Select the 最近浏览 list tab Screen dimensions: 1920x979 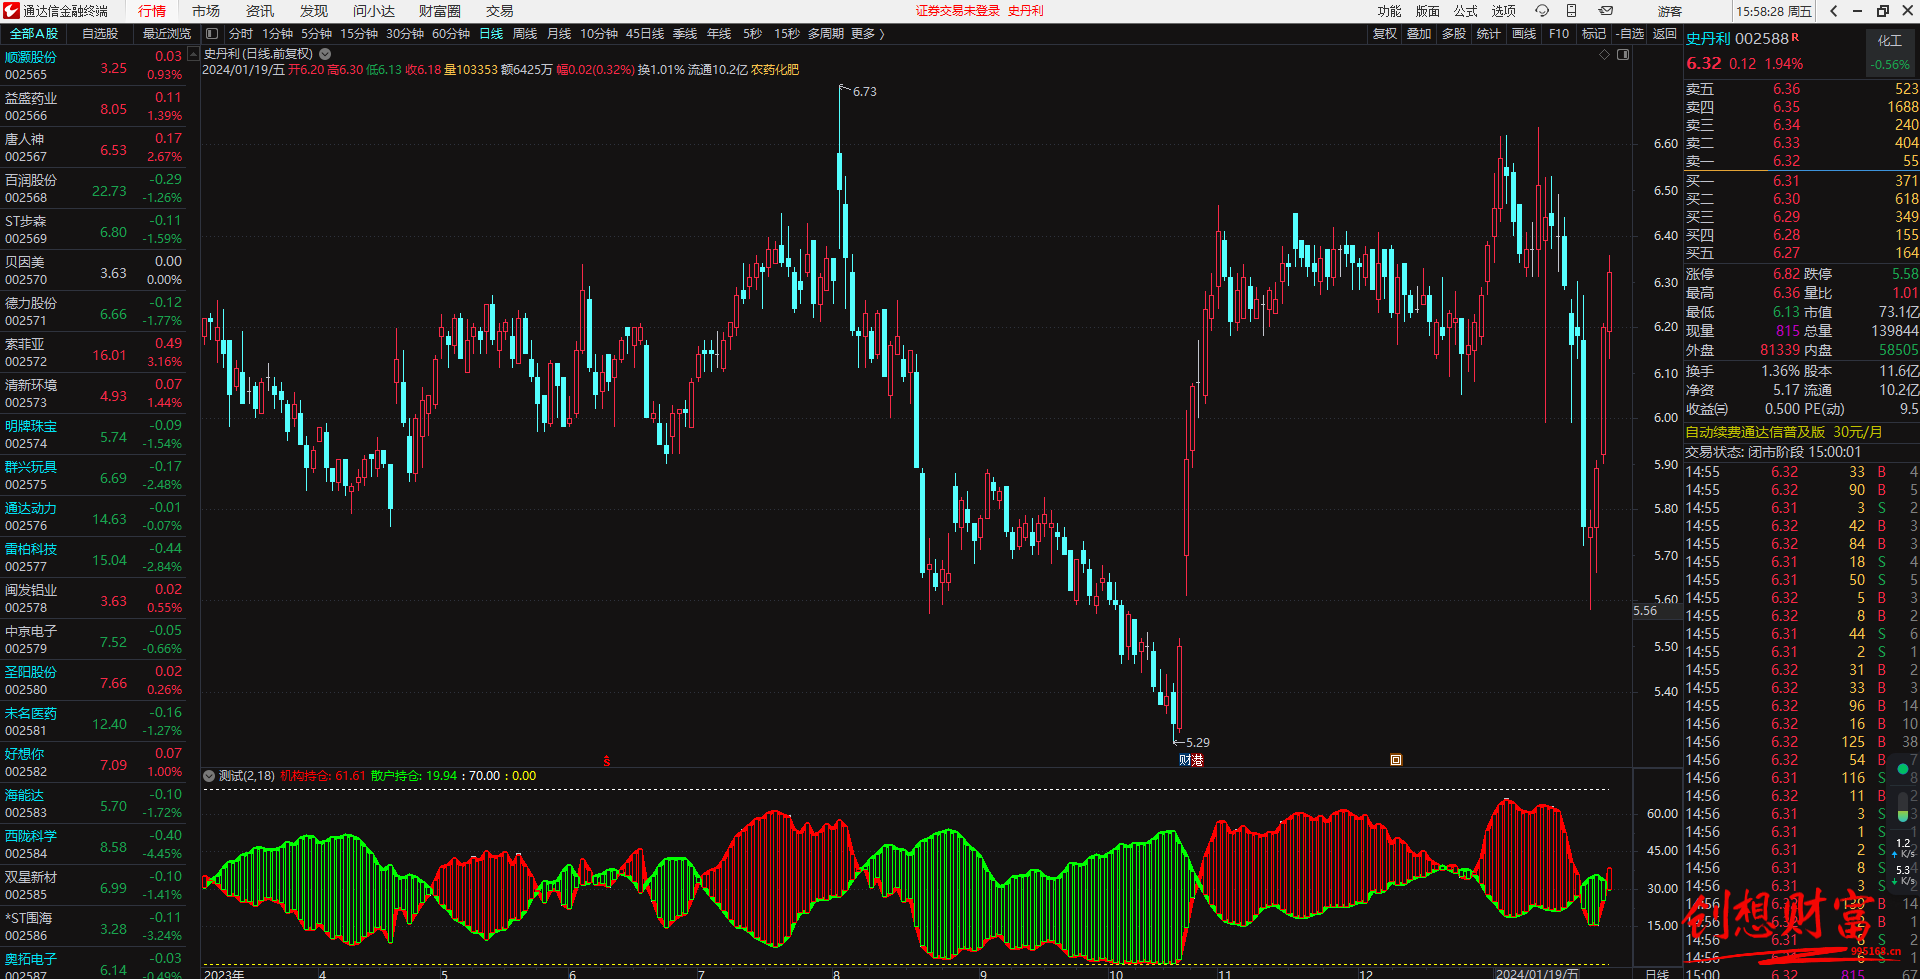167,34
